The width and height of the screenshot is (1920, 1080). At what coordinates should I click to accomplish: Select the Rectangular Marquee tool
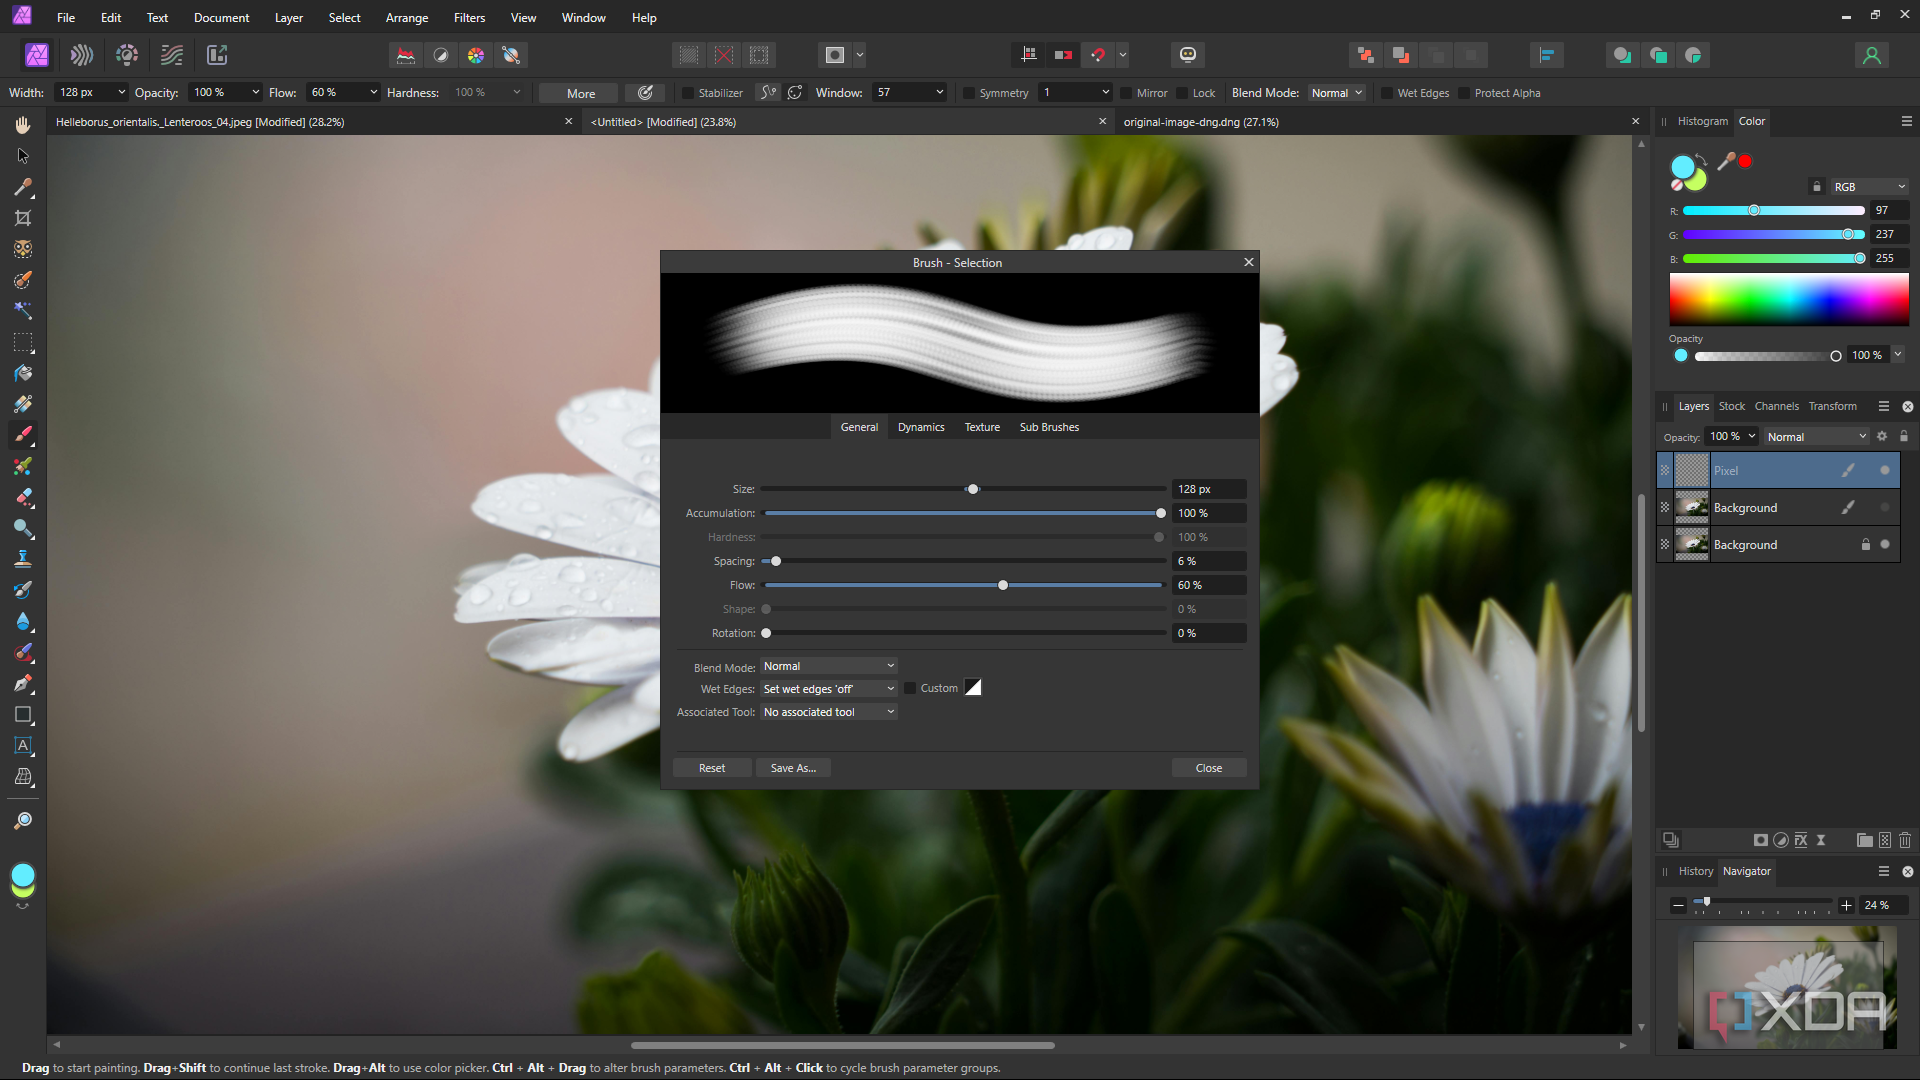(23, 342)
